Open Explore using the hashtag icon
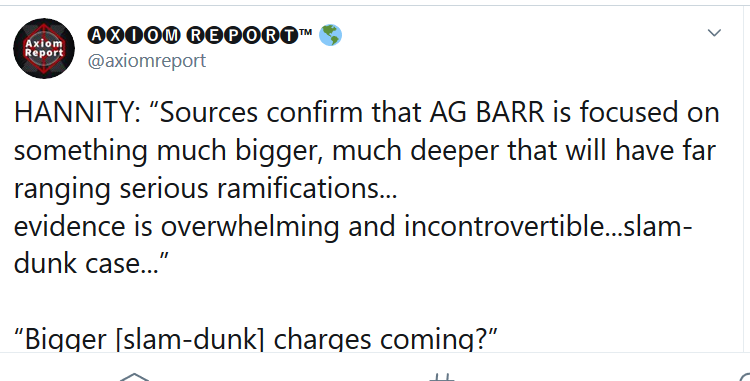 point(441,377)
